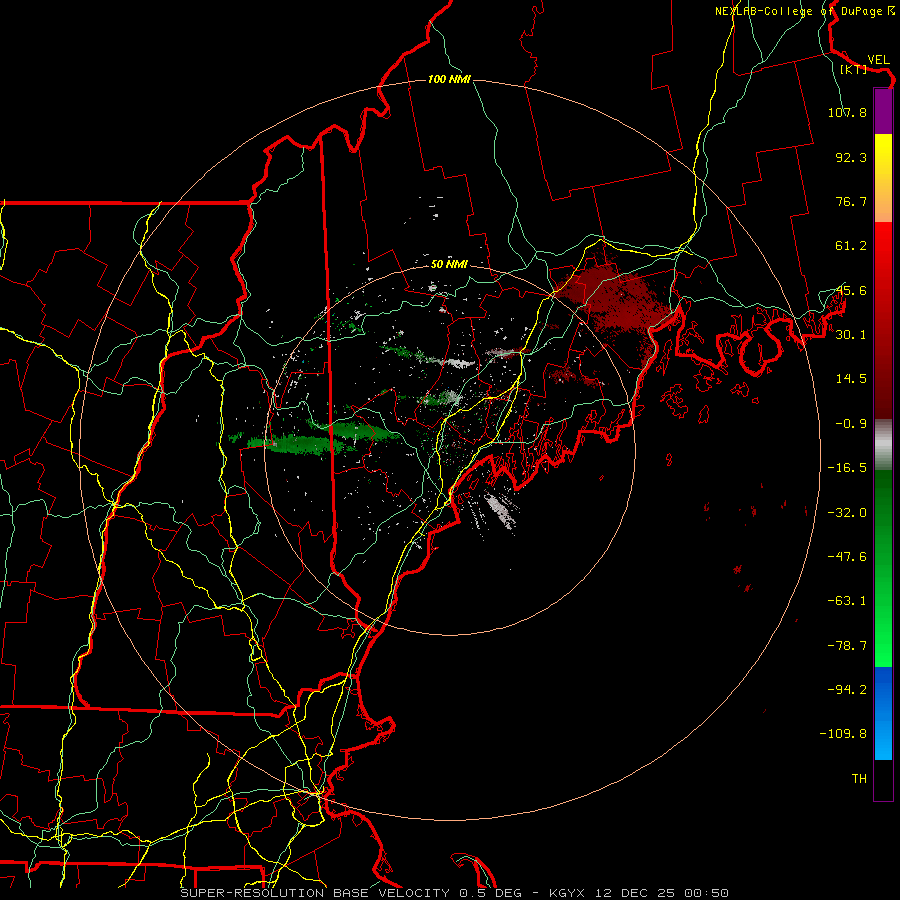Click the -63.1 velocity scale value

pos(847,601)
